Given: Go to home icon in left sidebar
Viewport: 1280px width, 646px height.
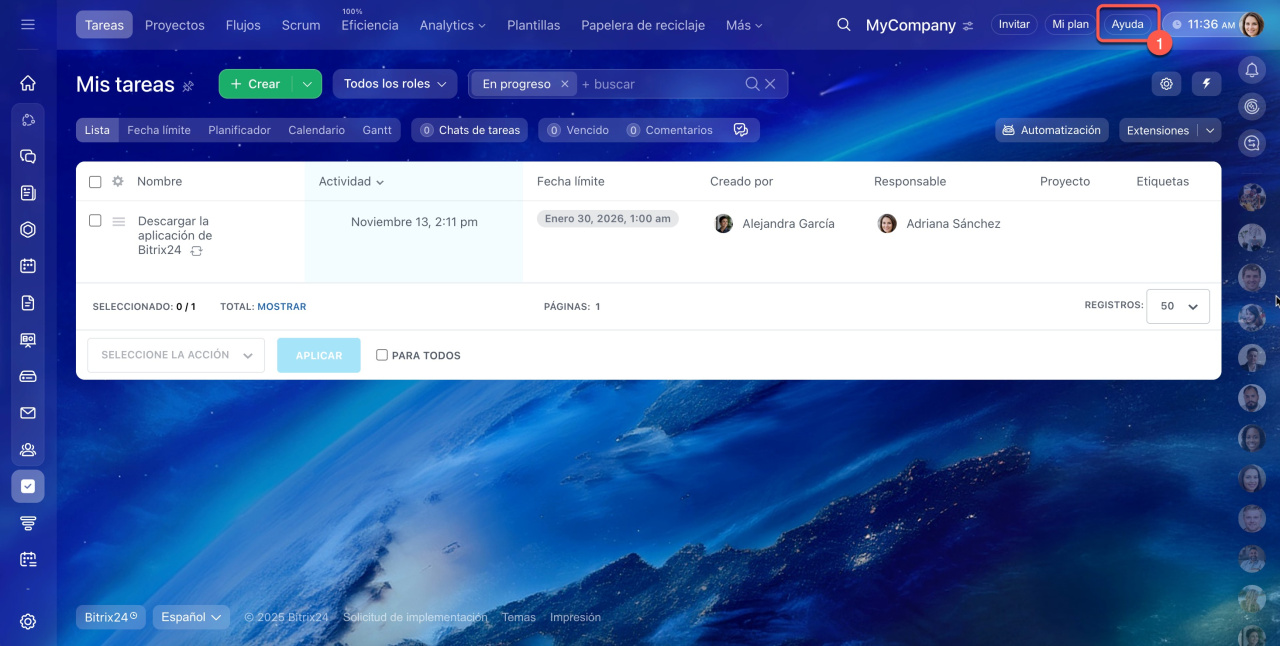Looking at the screenshot, I should [28, 83].
